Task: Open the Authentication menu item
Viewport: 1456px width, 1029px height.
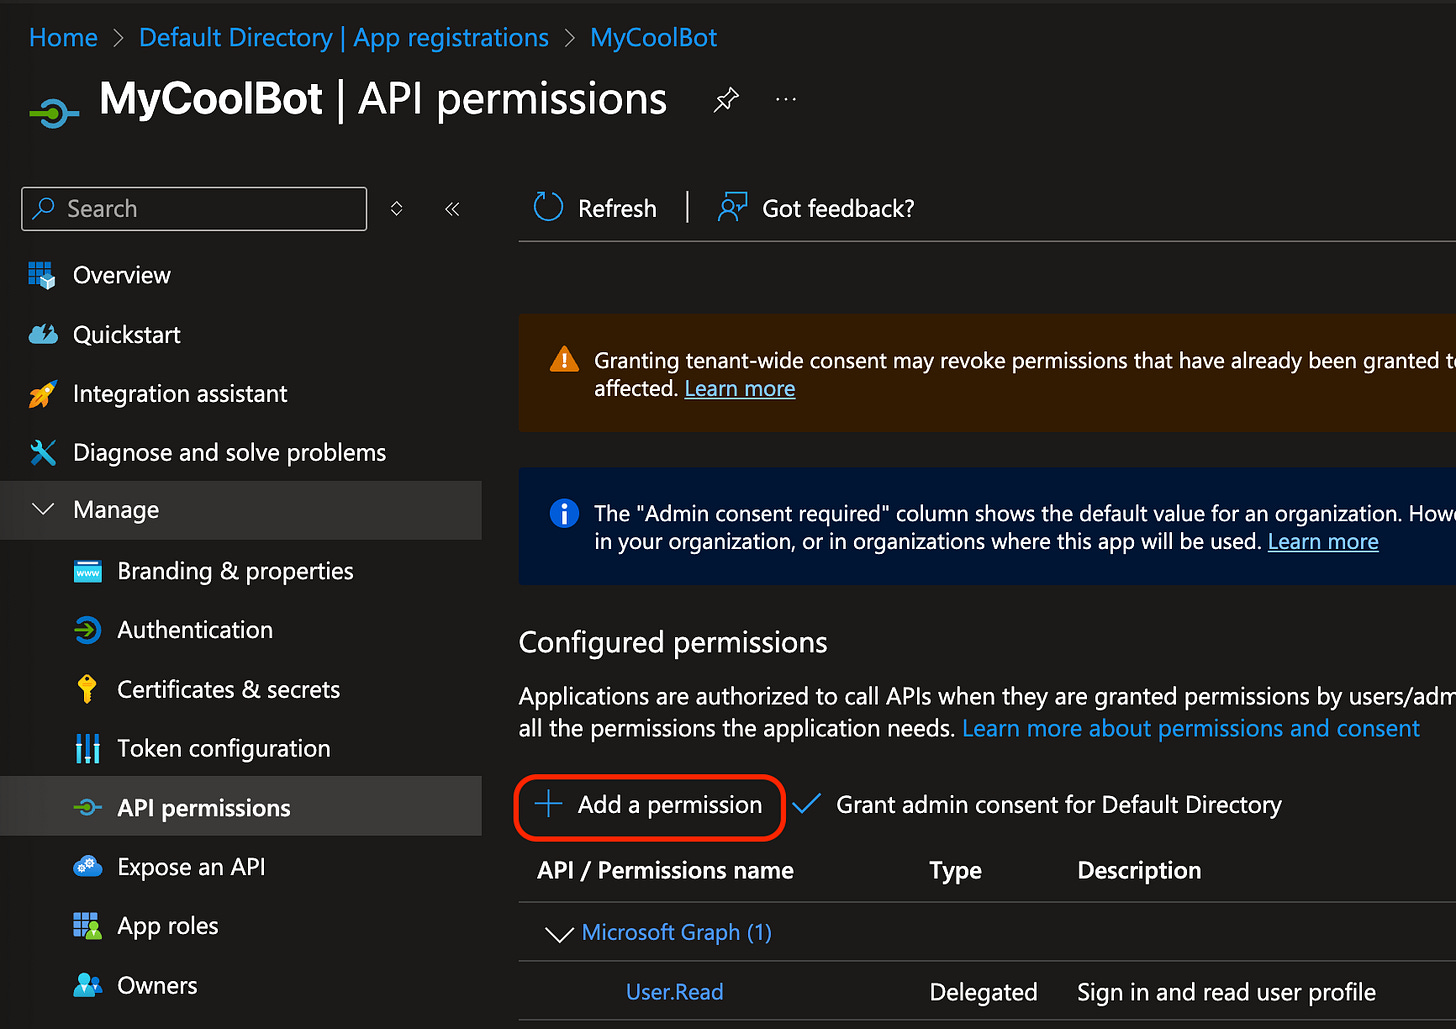Action: (194, 630)
